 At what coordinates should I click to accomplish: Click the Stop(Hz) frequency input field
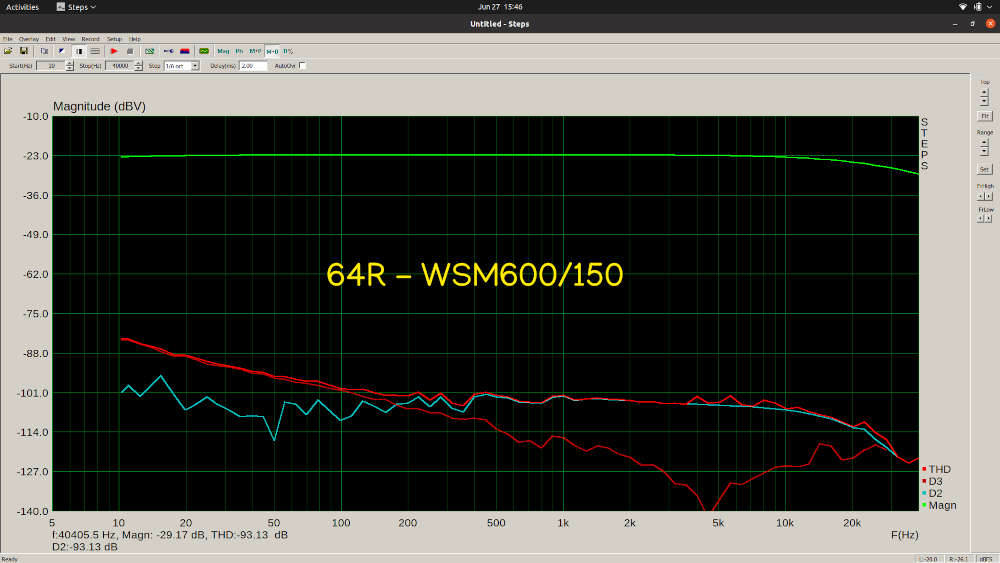pos(119,66)
